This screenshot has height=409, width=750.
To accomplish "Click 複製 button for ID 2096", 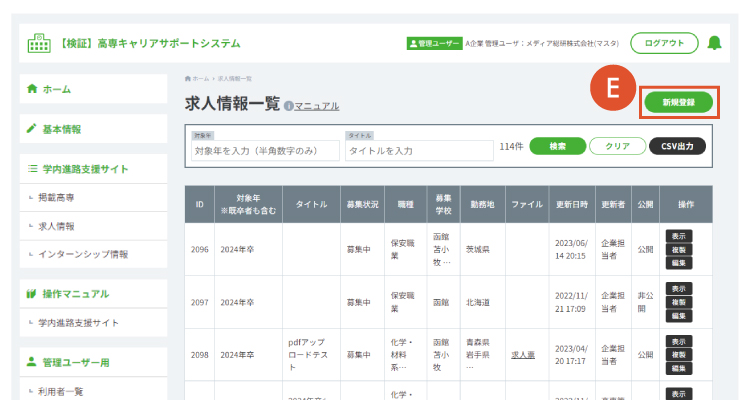I will coord(679,249).
